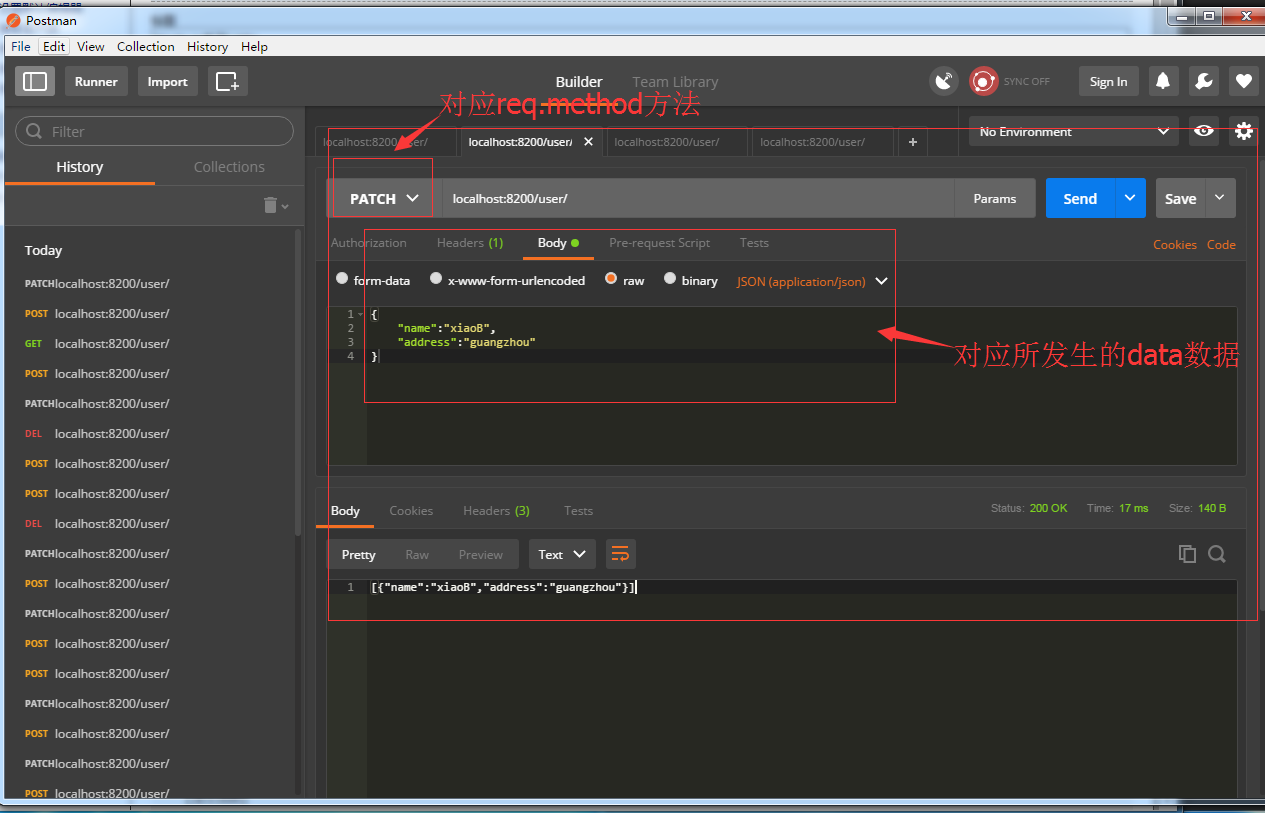Open search in response icon
This screenshot has width=1265, height=813.
1217,554
